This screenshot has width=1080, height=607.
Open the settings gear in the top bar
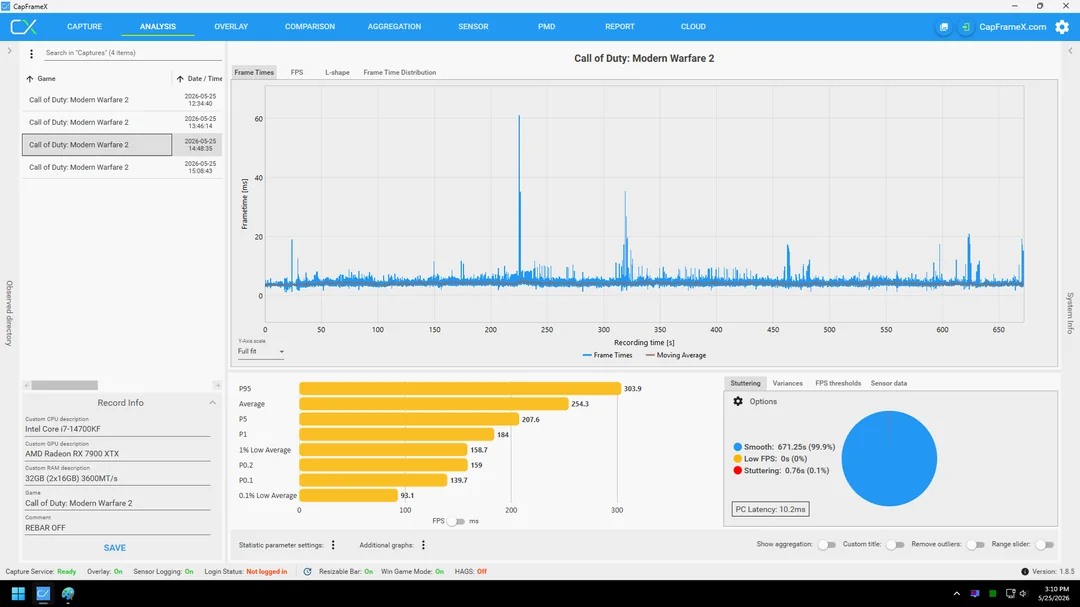(x=1062, y=27)
